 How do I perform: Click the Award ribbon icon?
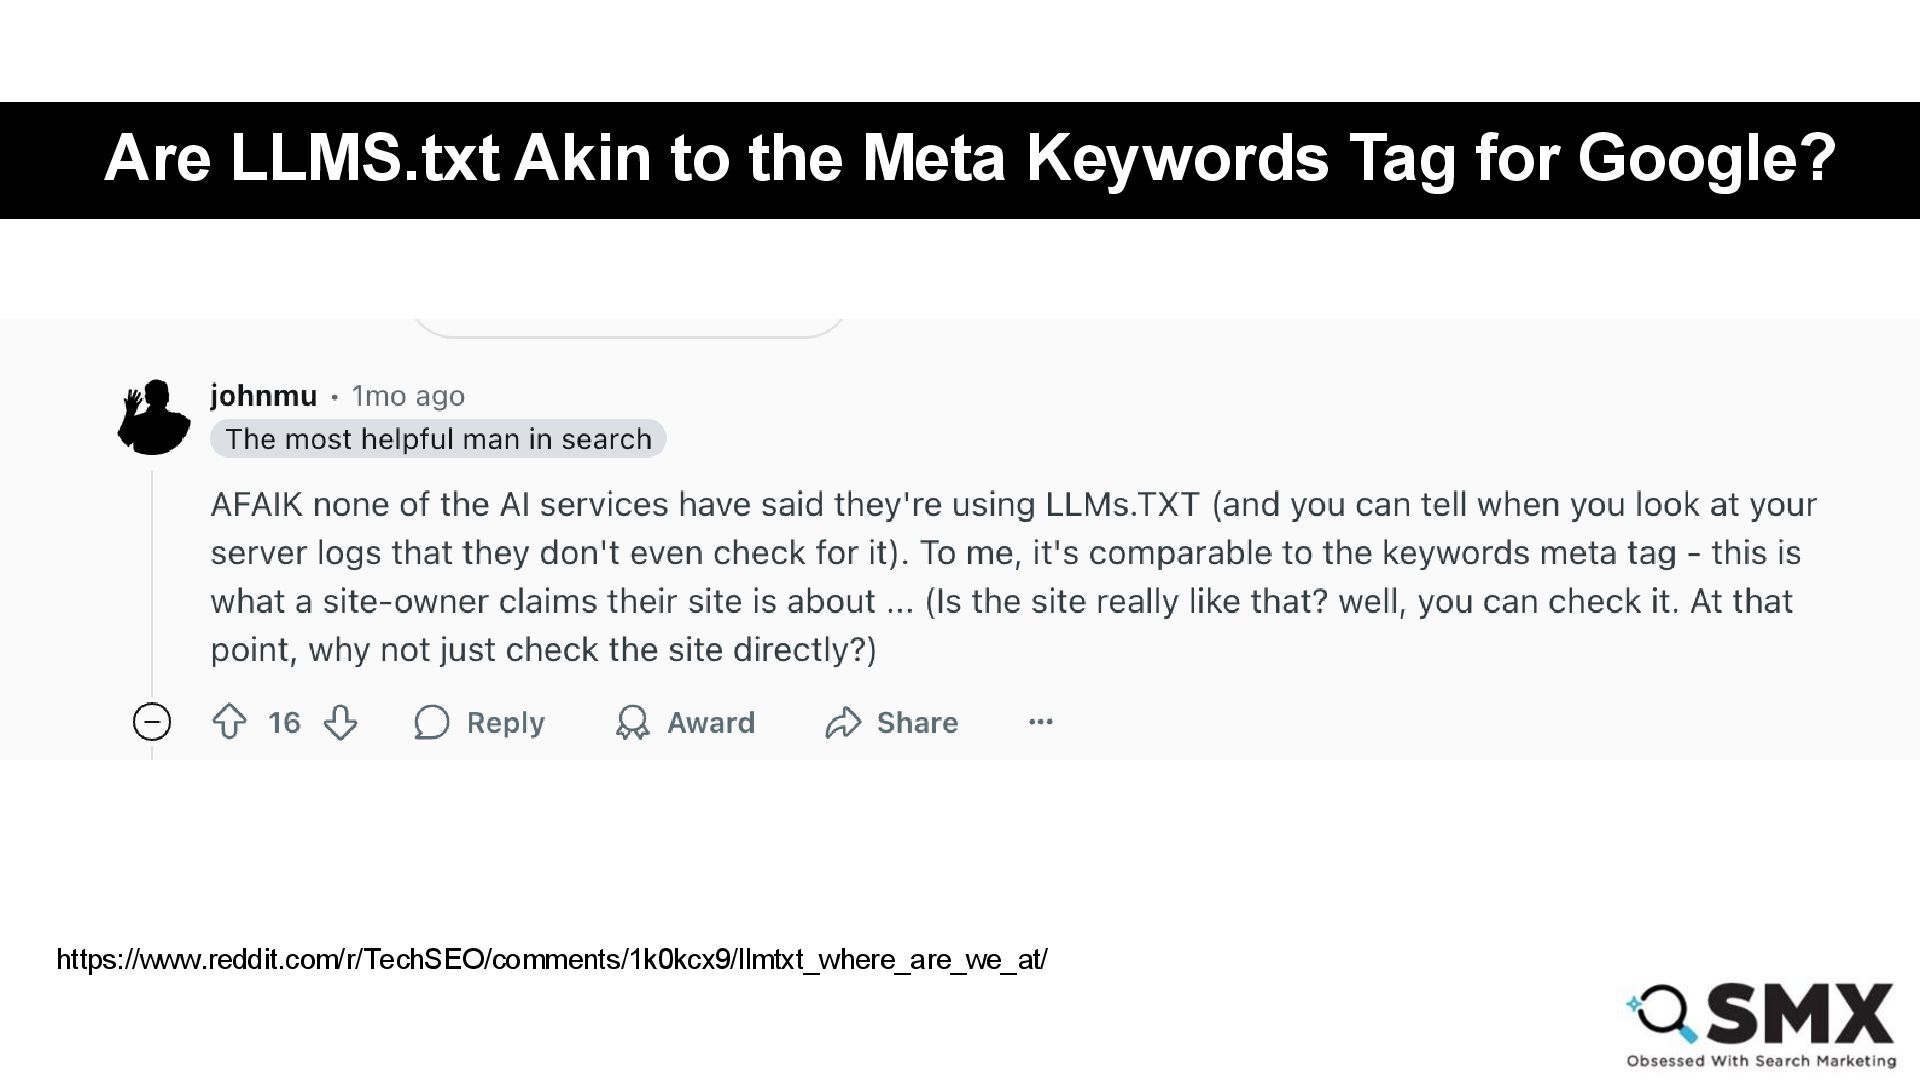coord(632,722)
